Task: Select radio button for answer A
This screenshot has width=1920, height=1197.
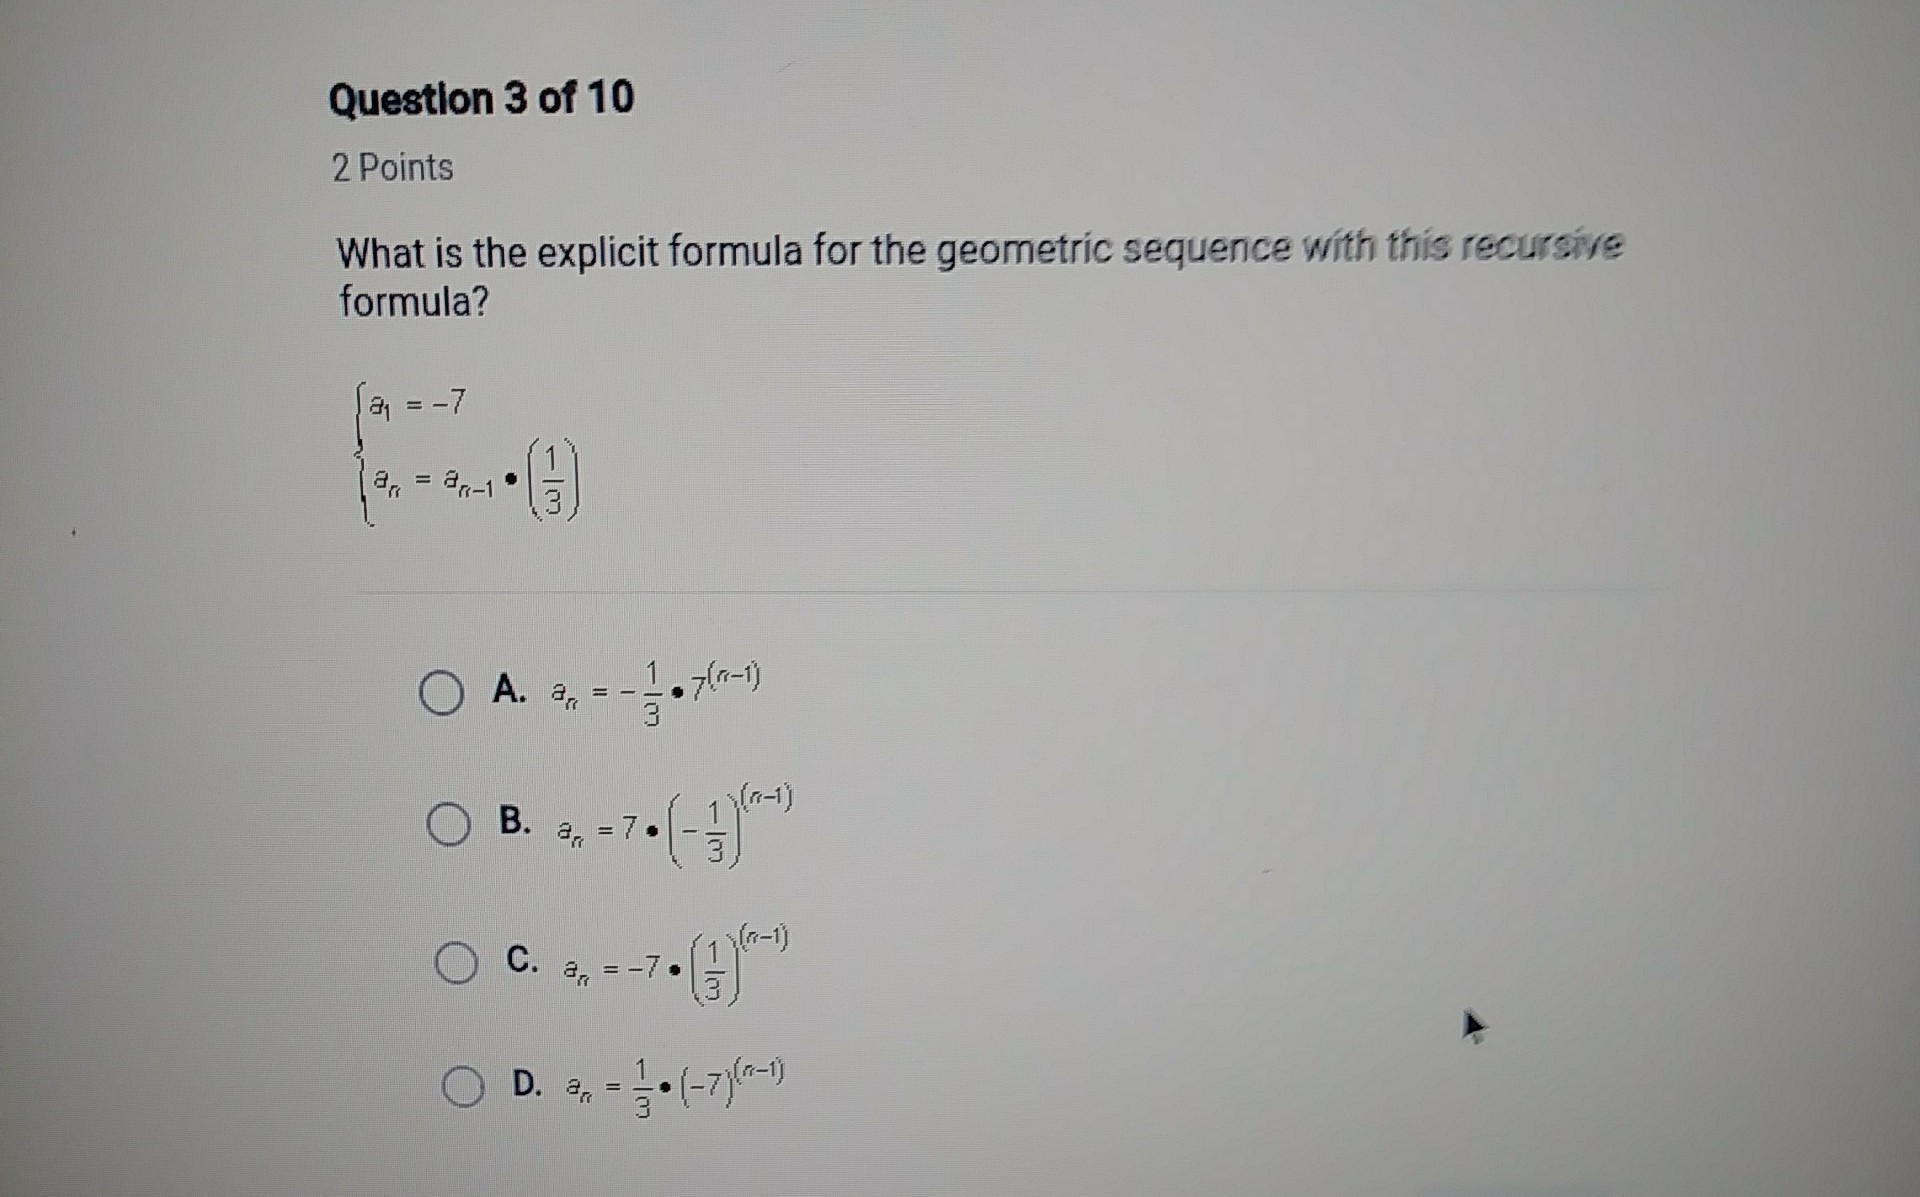Action: (x=441, y=693)
